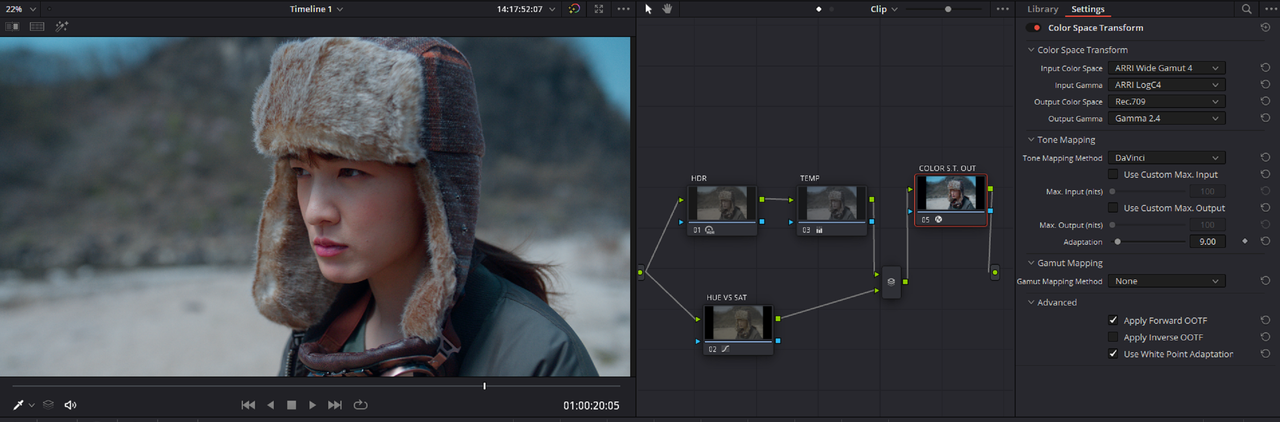Open the Output Gamma dropdown
1280x422 pixels.
click(1167, 118)
